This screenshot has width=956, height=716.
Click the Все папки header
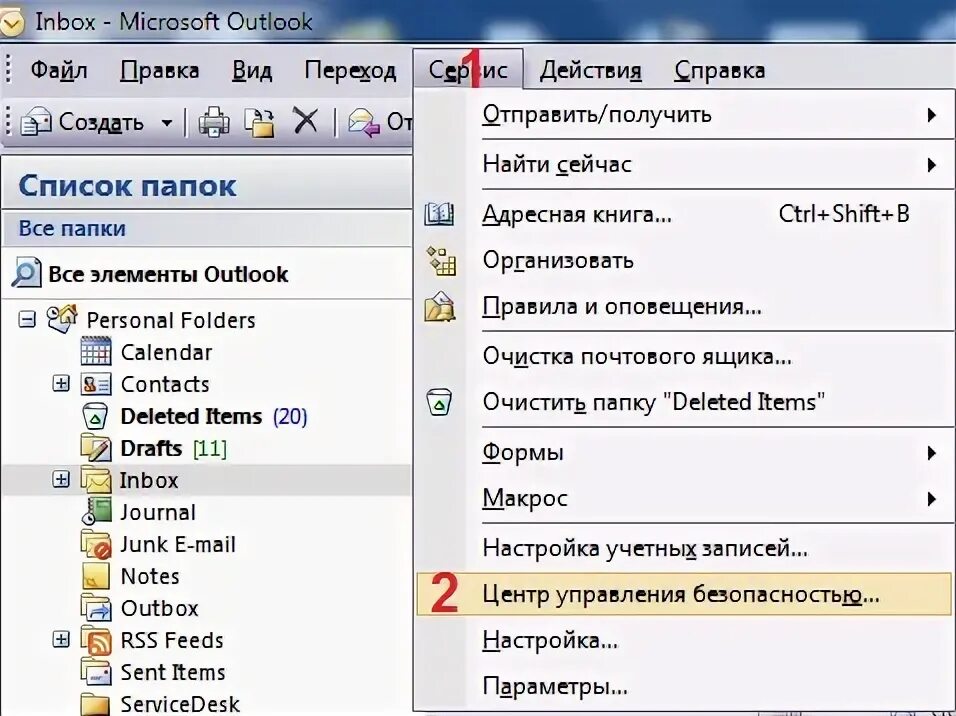coord(207,228)
